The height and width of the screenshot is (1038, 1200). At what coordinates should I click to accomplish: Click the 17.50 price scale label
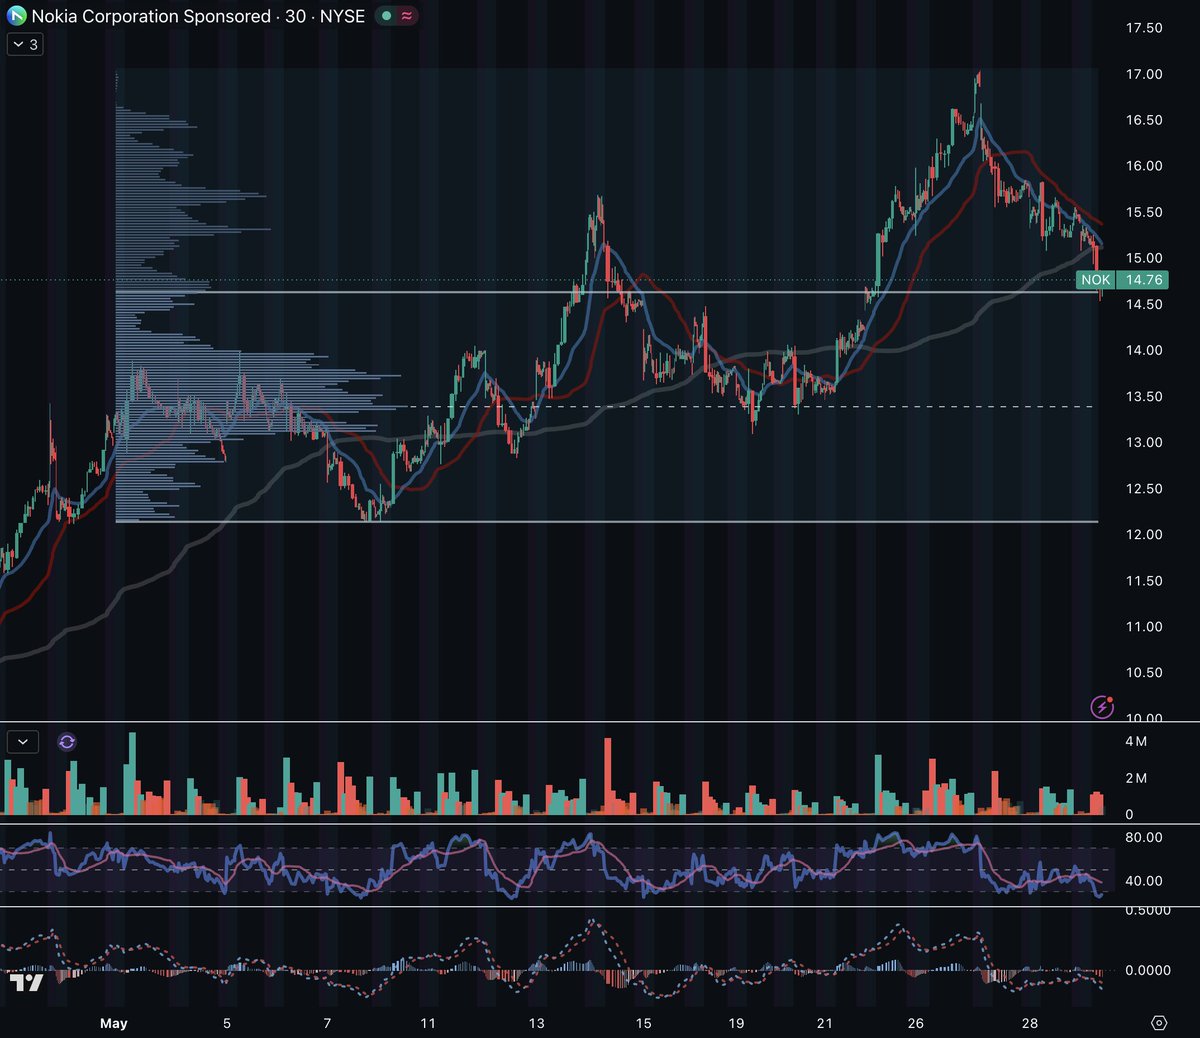click(x=1144, y=28)
